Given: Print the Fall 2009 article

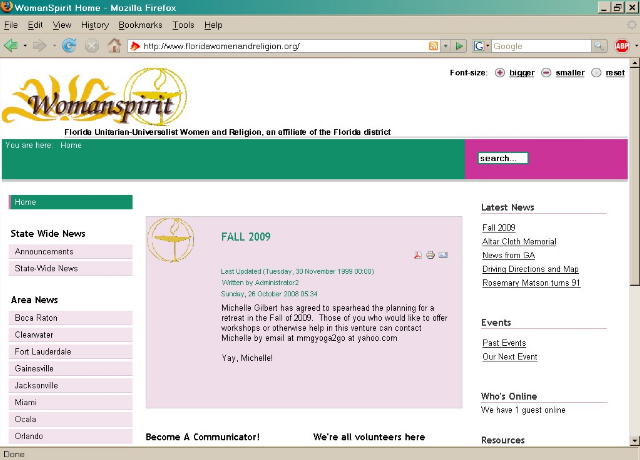Looking at the screenshot, I should tap(431, 255).
